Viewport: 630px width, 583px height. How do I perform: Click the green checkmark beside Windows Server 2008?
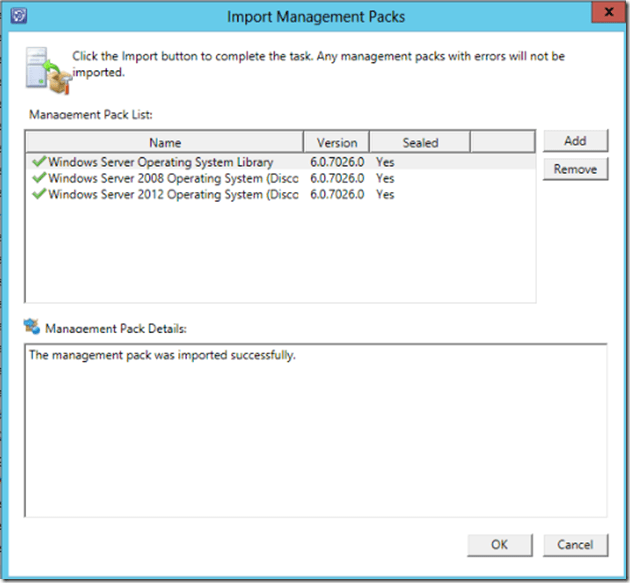[x=38, y=178]
